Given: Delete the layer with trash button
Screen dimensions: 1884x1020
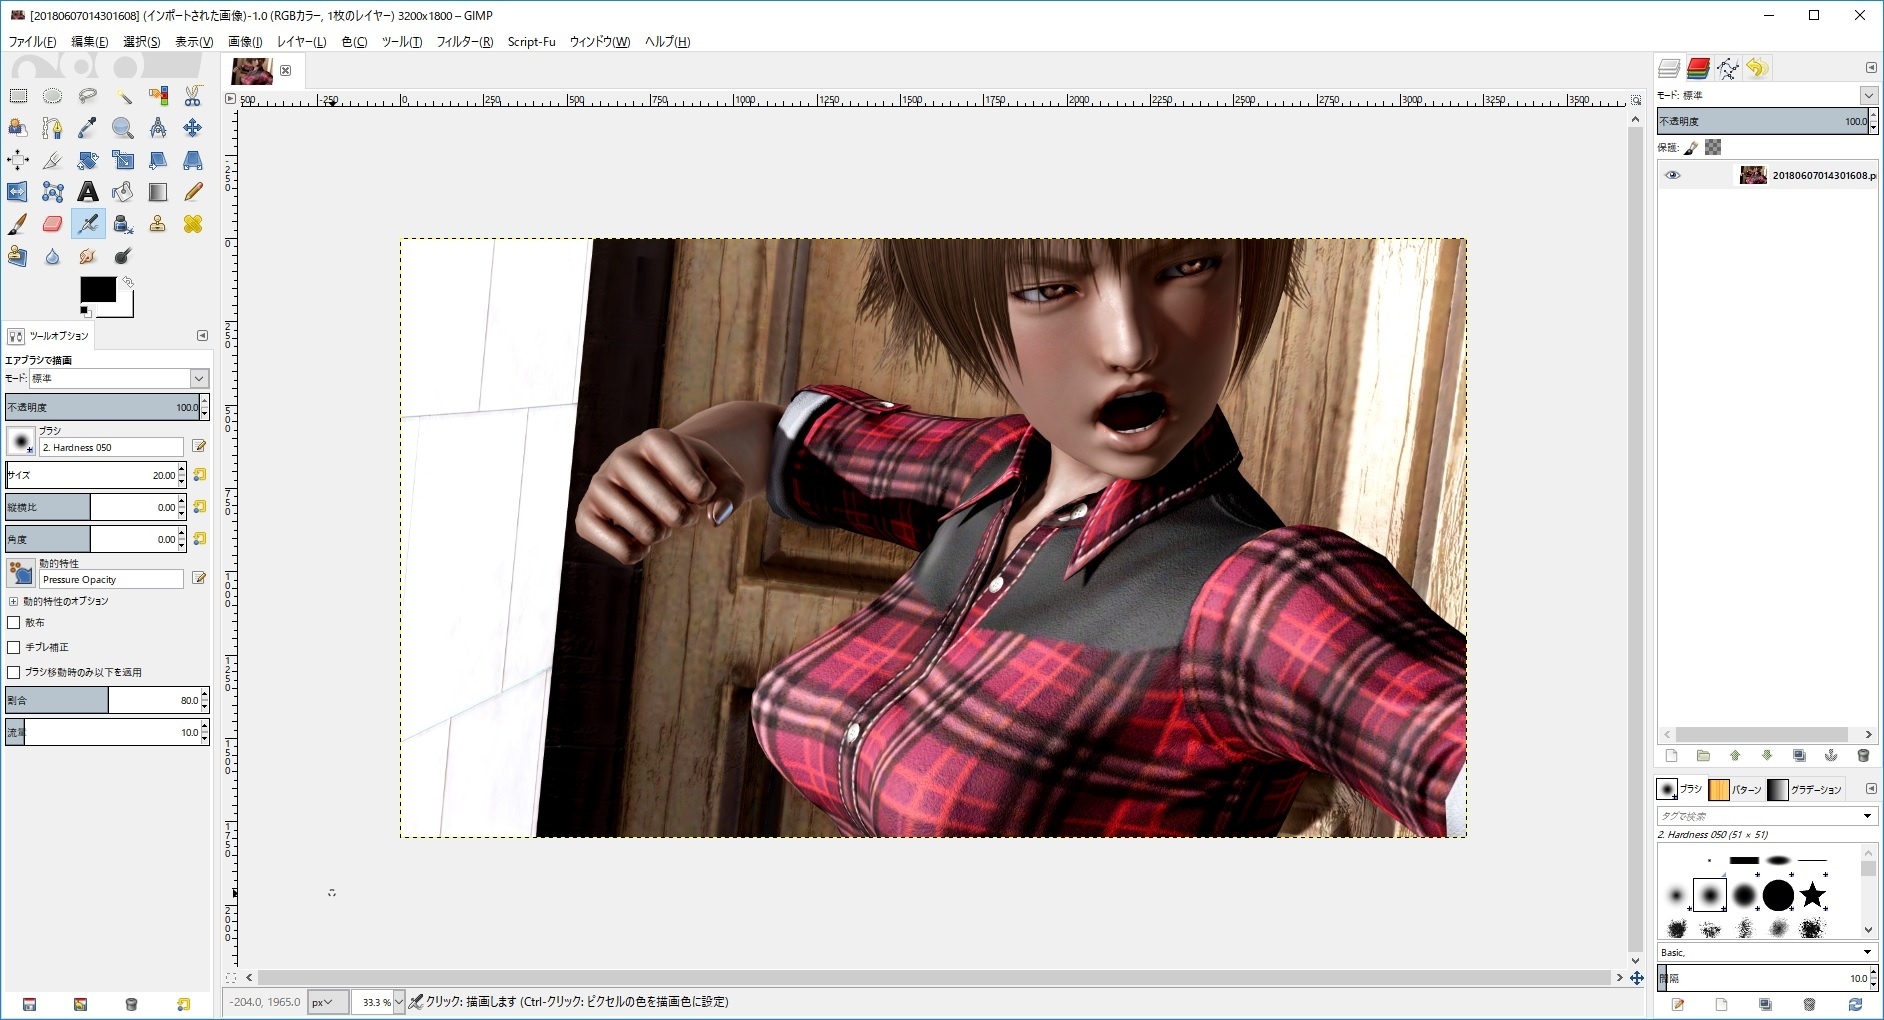Looking at the screenshot, I should [x=1863, y=756].
